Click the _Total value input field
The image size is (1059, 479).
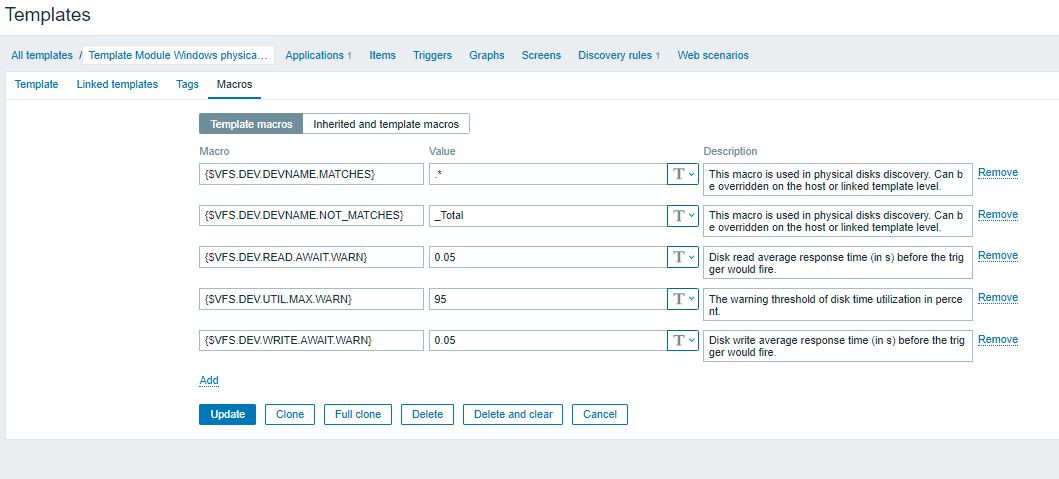(547, 215)
